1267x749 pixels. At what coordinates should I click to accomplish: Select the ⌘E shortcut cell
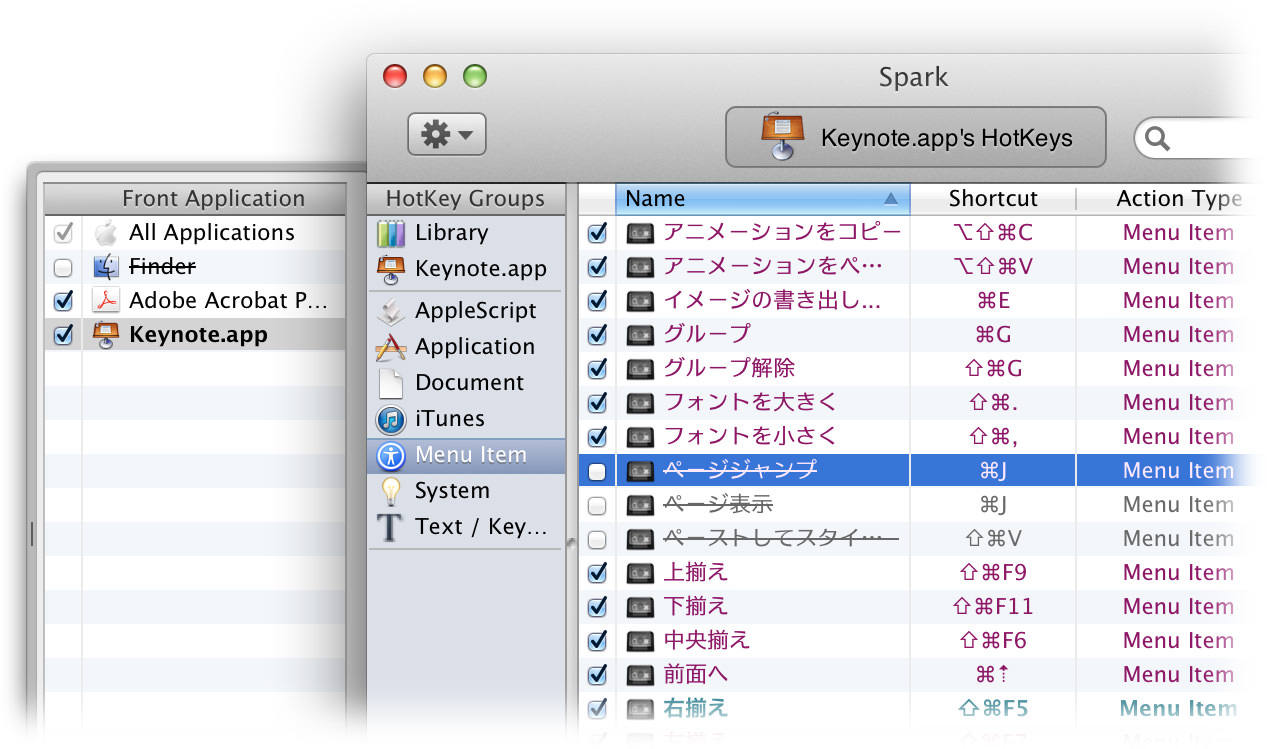click(993, 301)
